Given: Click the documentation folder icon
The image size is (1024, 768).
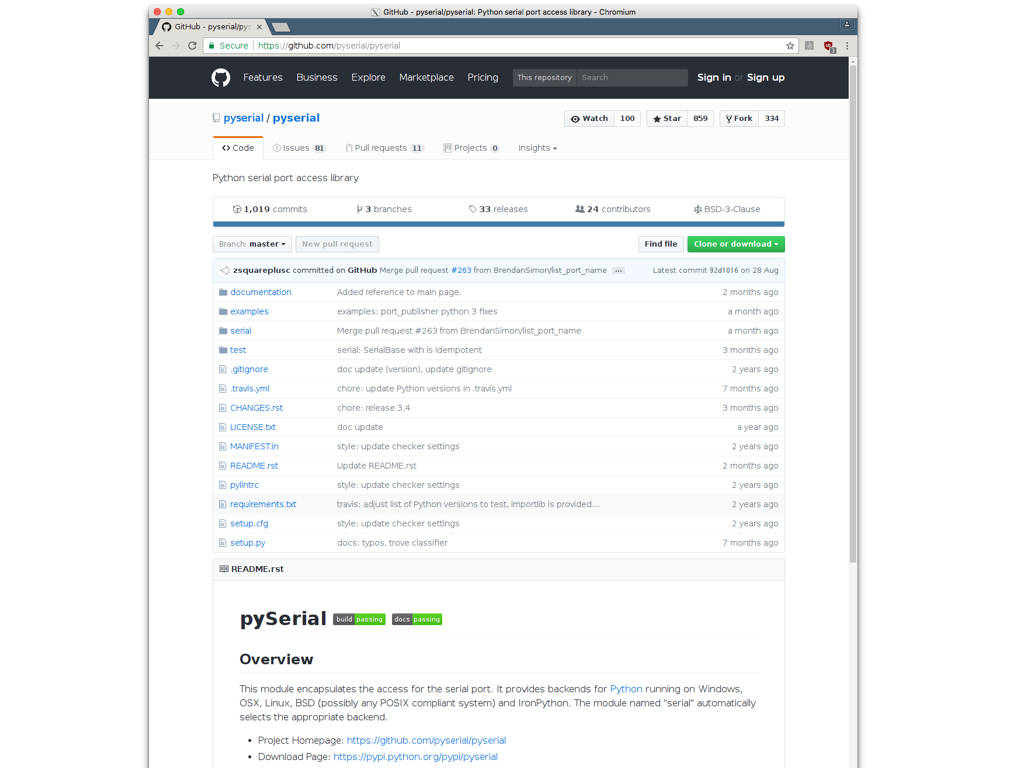Looking at the screenshot, I should (222, 292).
